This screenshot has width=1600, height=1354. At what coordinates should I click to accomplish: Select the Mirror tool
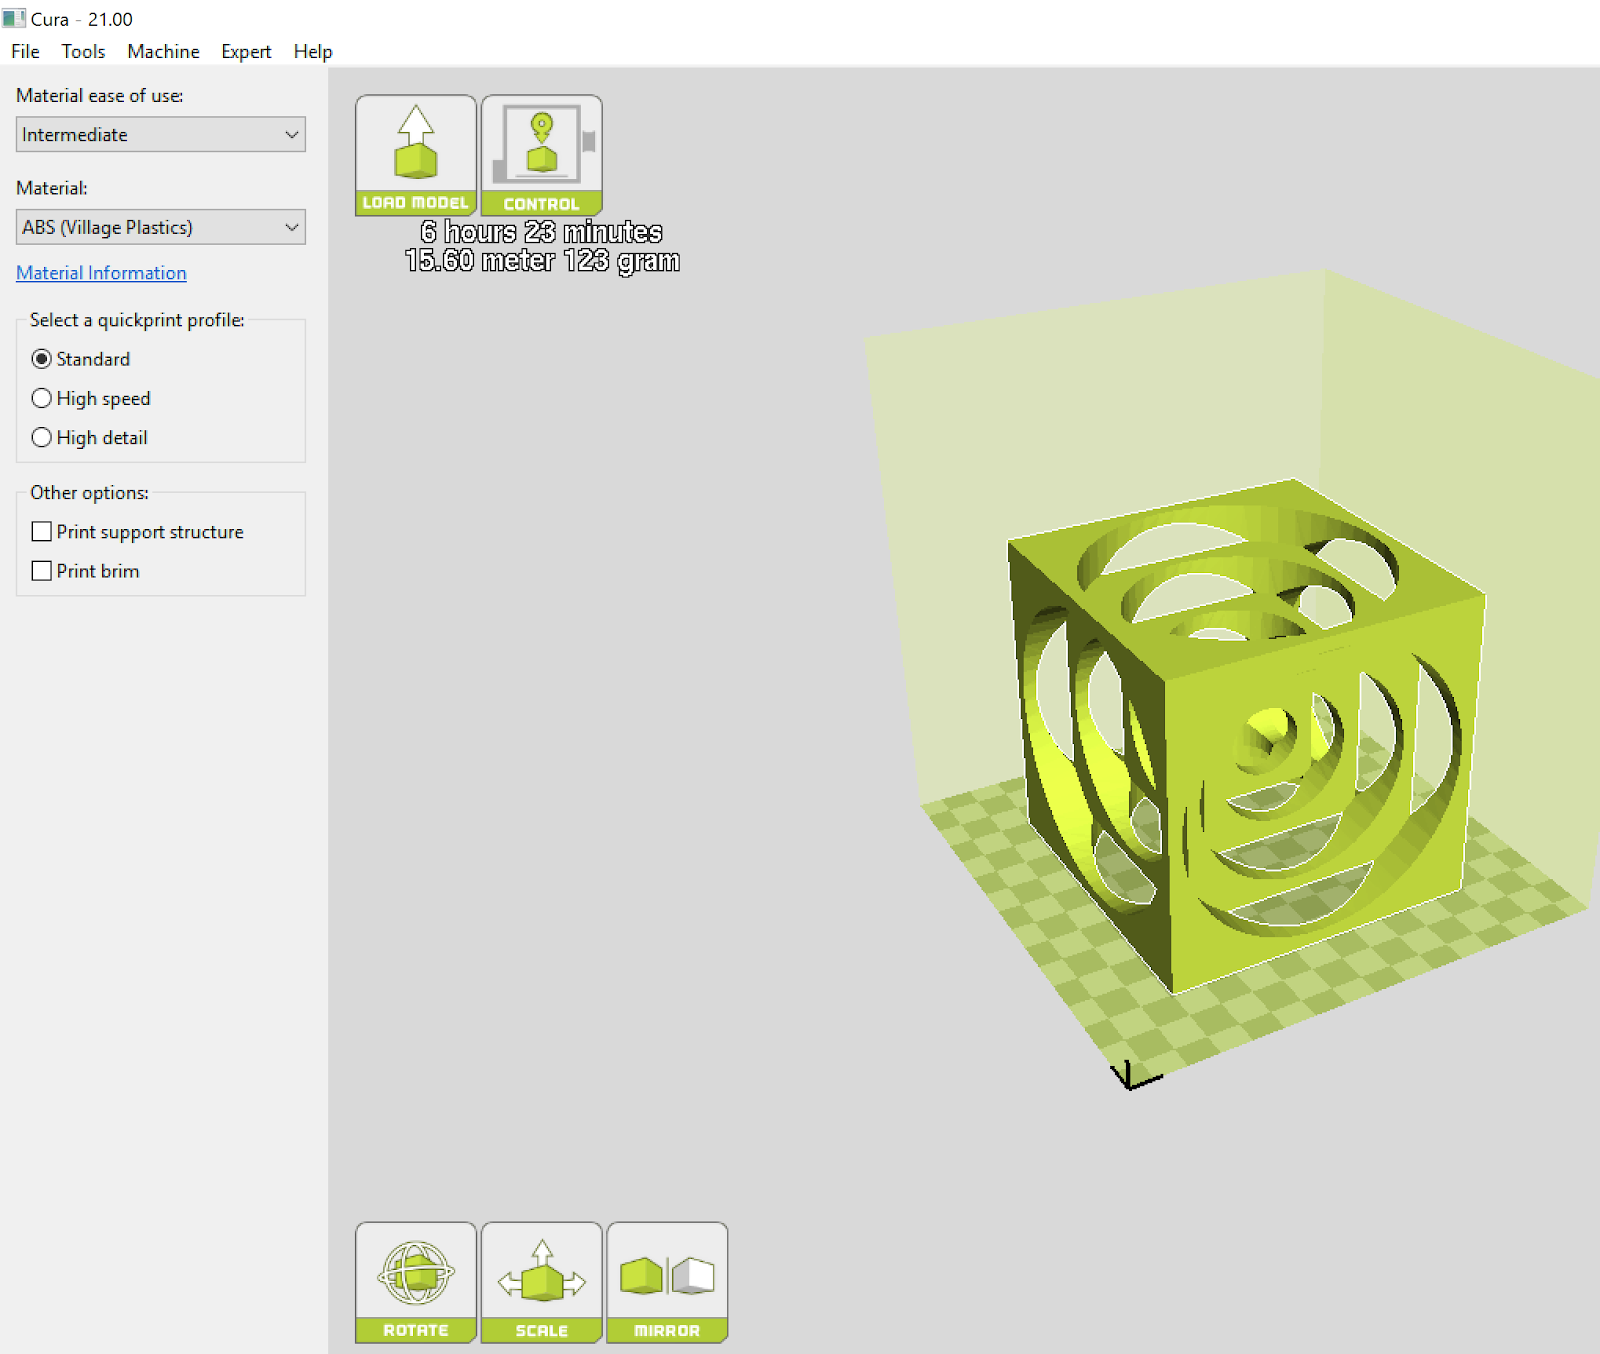point(667,1282)
